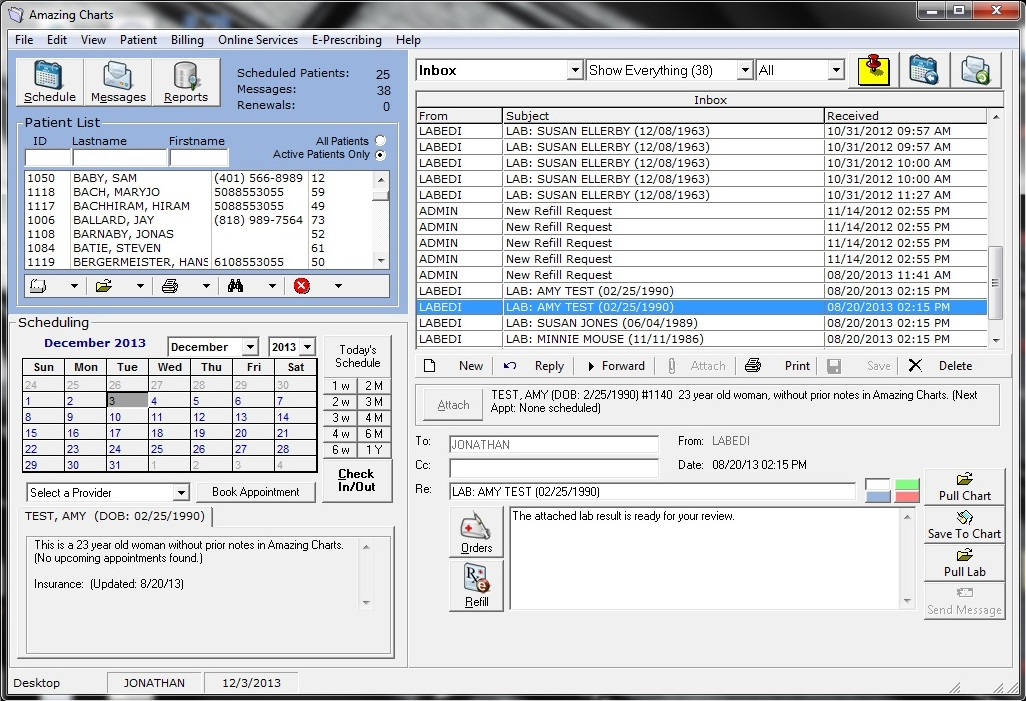The width and height of the screenshot is (1026, 701).
Task: Click the Pull Chart folder button
Action: (x=964, y=487)
